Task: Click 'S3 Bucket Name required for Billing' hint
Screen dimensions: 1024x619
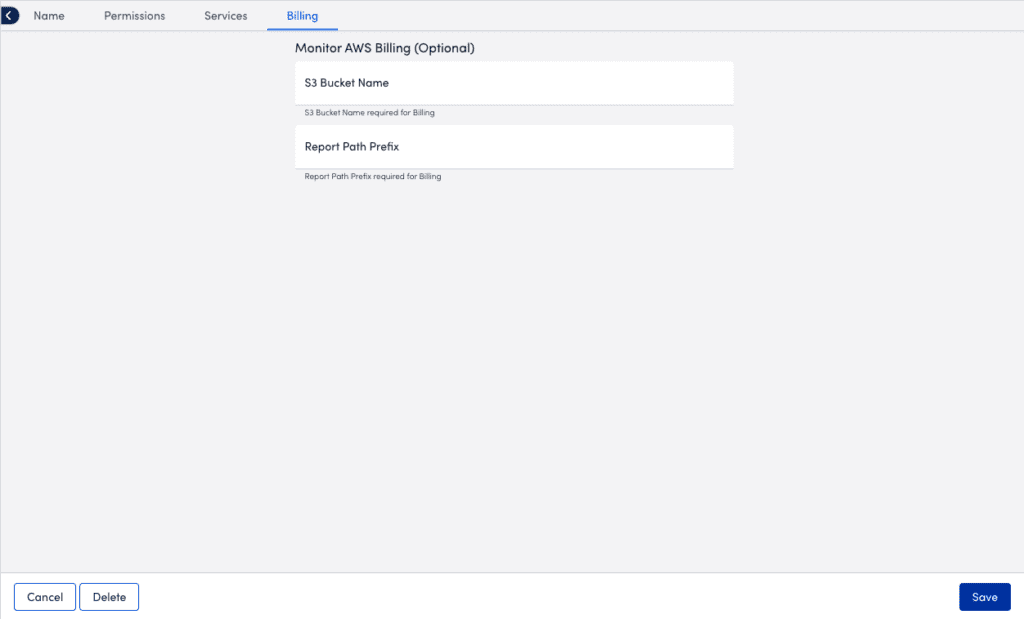Action: 370,112
